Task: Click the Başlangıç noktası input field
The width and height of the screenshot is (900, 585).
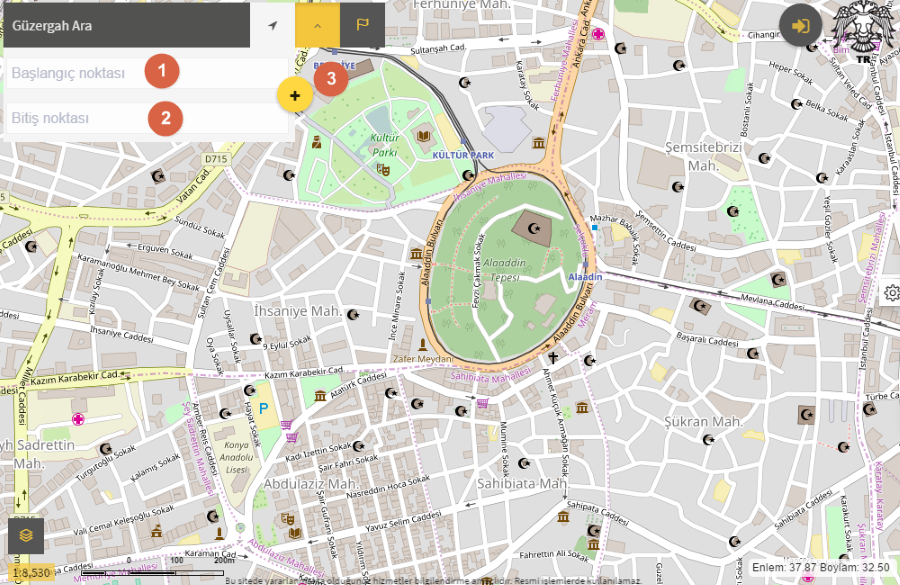Action: pos(75,73)
